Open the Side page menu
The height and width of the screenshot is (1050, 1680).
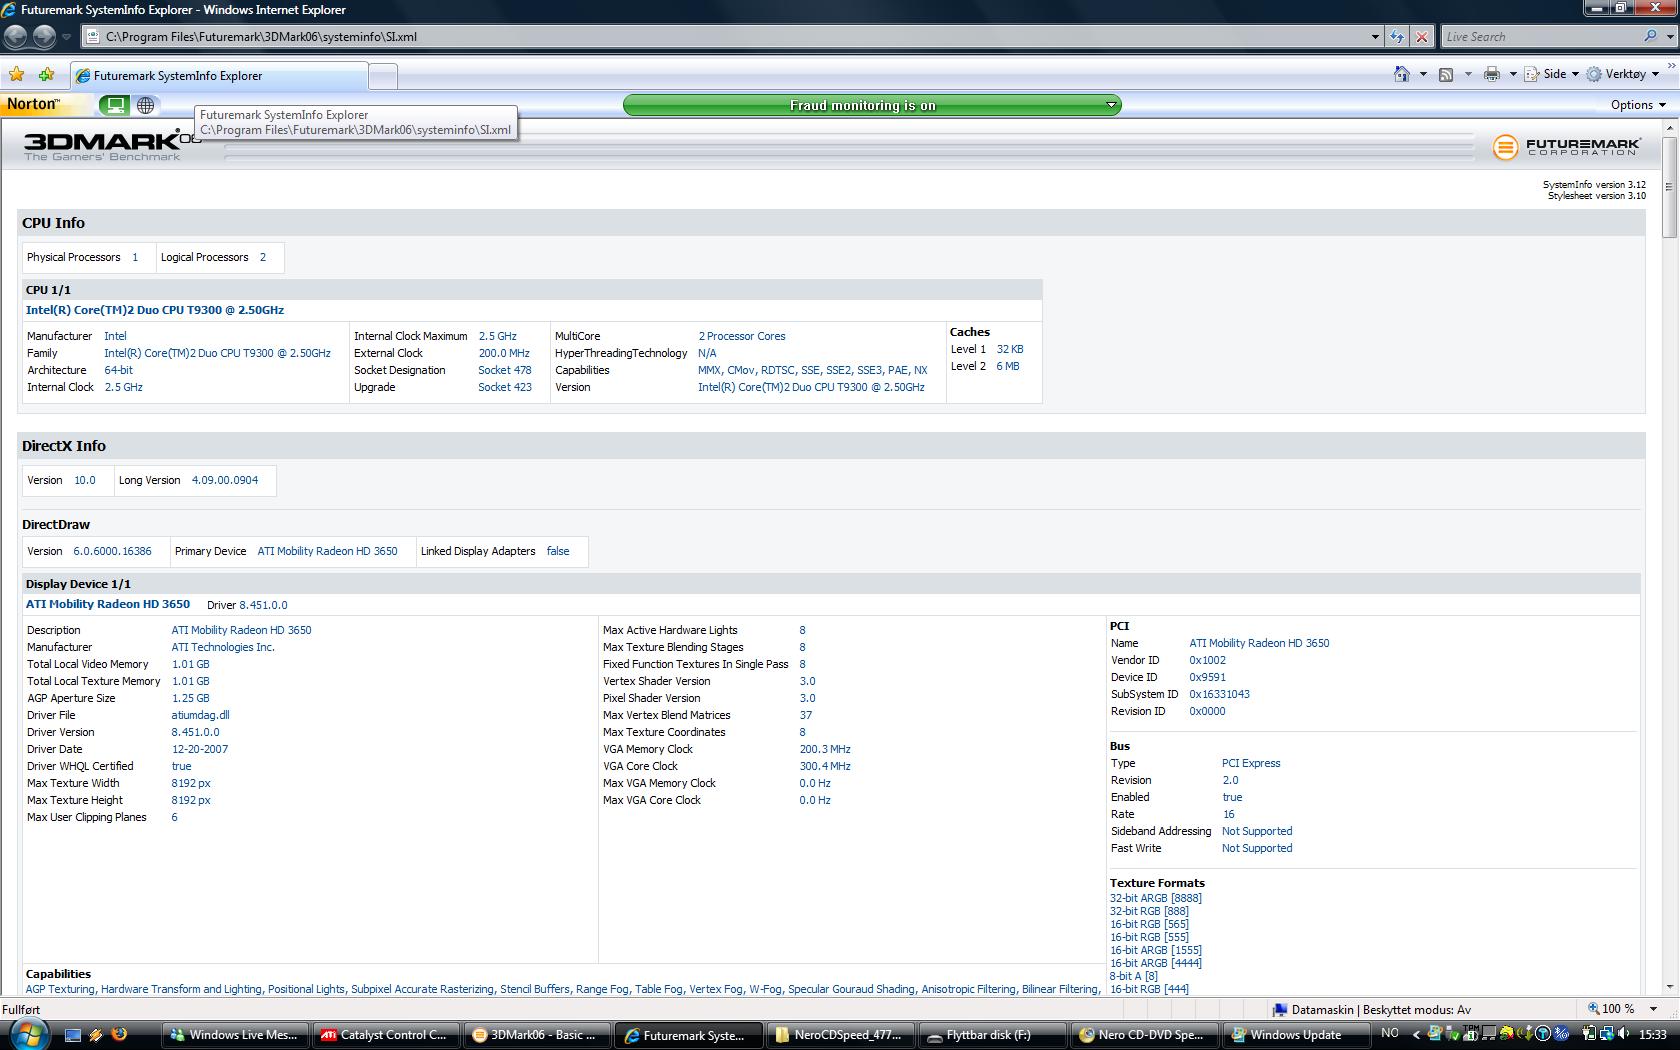[1552, 74]
